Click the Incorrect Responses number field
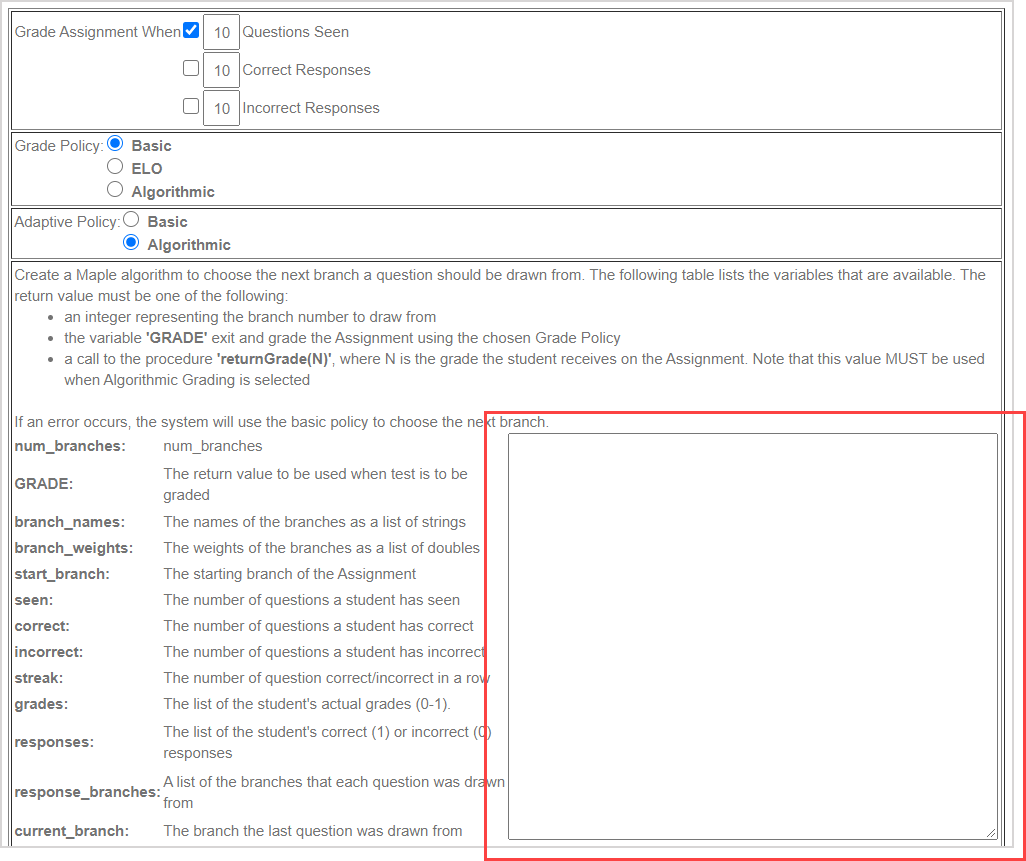Viewport: 1026px width, 861px height. point(221,108)
